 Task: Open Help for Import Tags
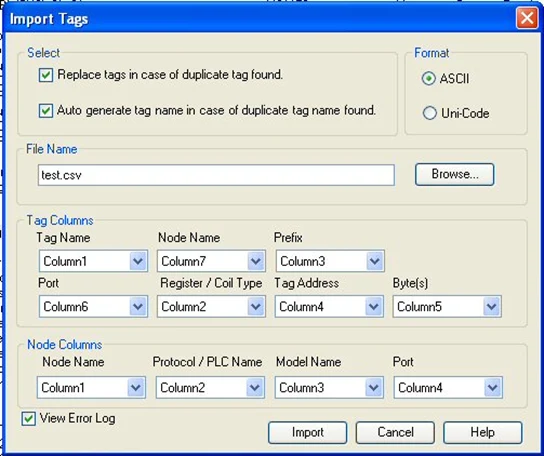tap(483, 432)
